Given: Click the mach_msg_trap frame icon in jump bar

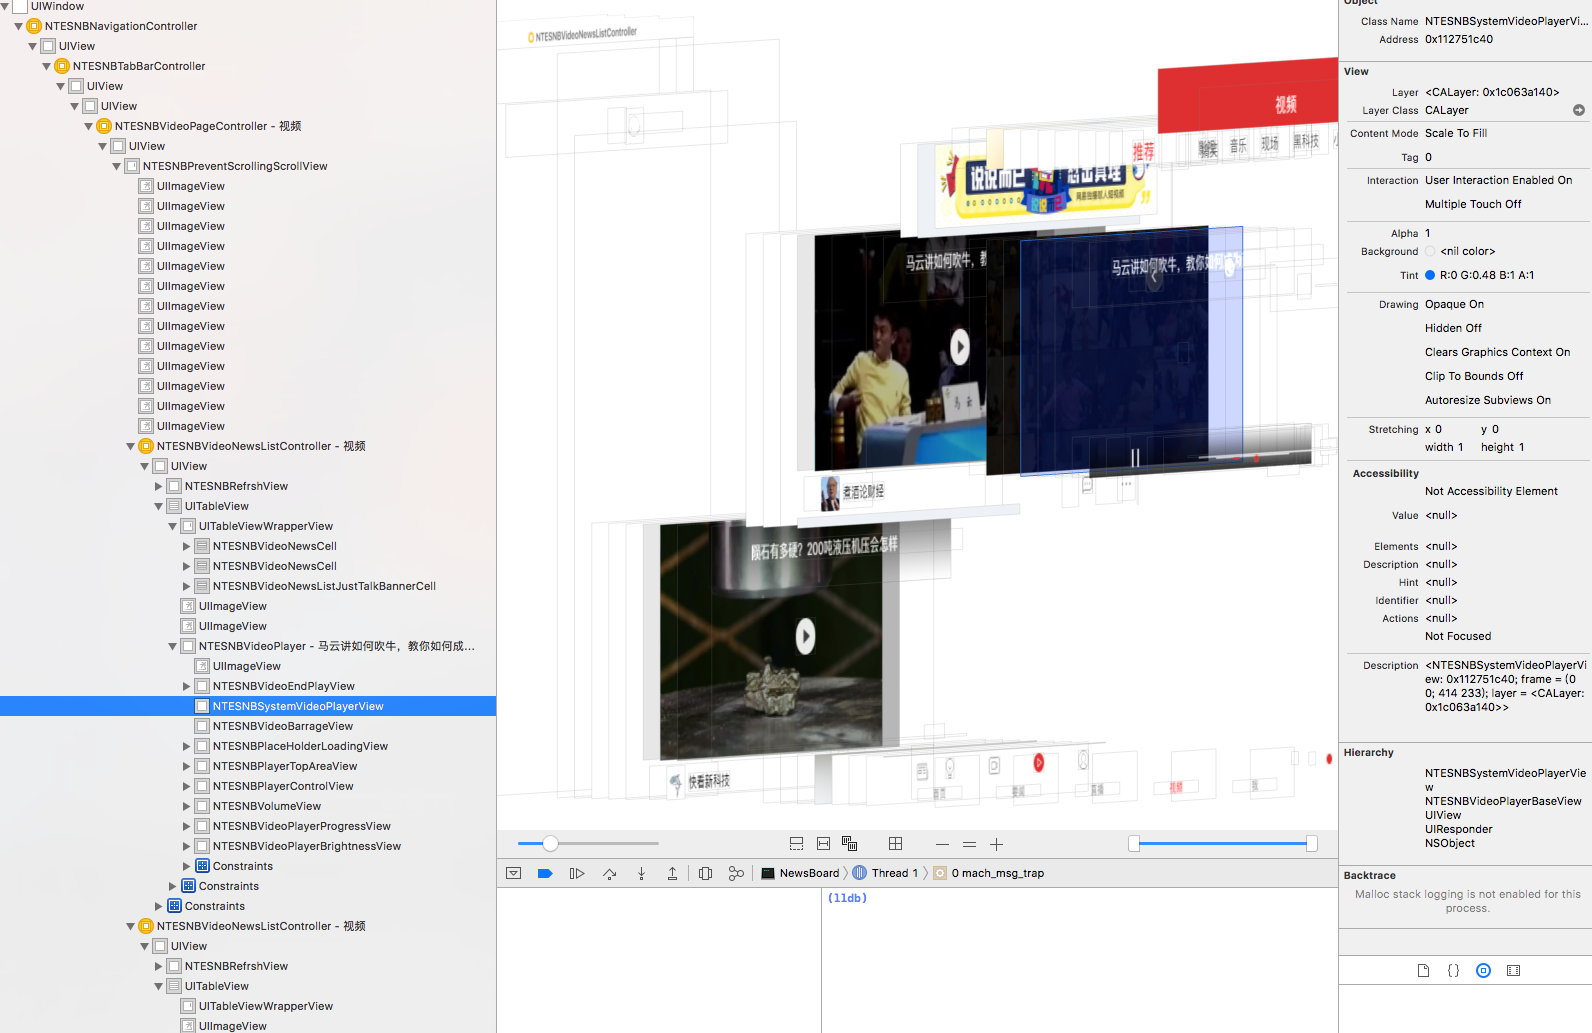Looking at the screenshot, I should click(x=940, y=873).
